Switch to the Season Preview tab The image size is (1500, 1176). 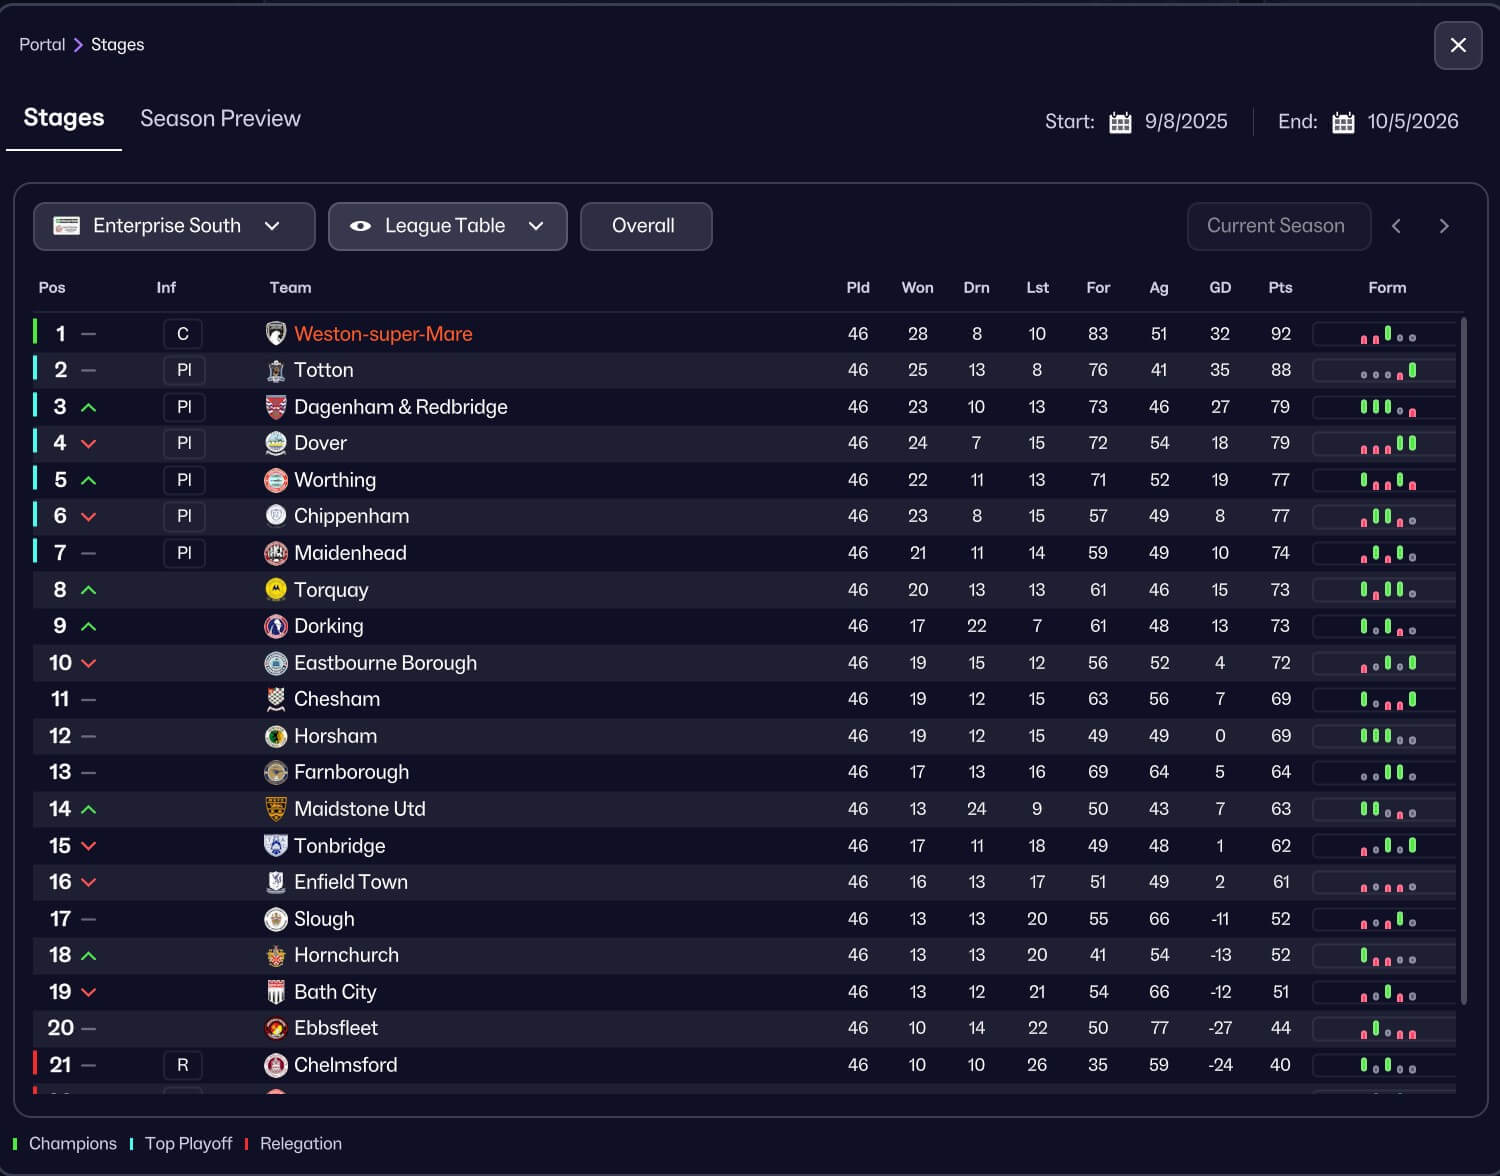click(x=220, y=119)
